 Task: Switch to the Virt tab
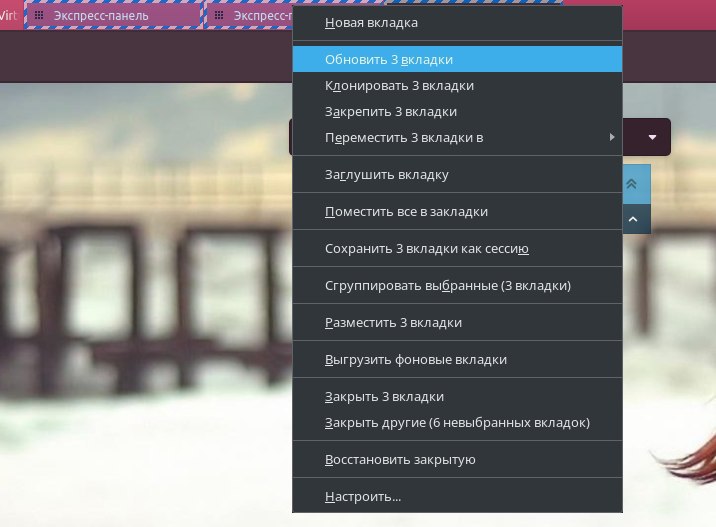11,15
